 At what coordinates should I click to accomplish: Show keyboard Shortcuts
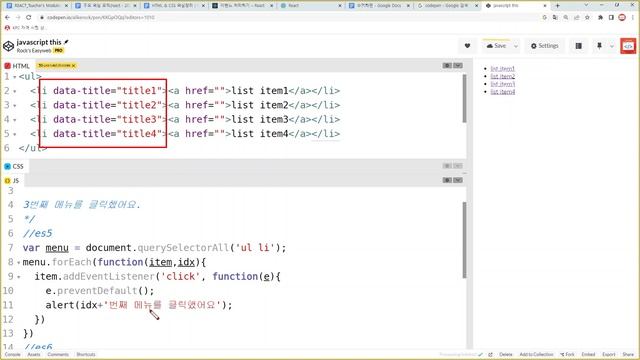[86, 355]
